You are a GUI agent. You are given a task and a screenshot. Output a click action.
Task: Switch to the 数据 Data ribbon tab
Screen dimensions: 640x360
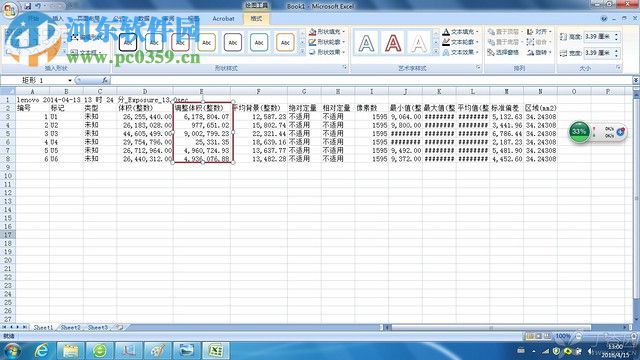pos(144,19)
